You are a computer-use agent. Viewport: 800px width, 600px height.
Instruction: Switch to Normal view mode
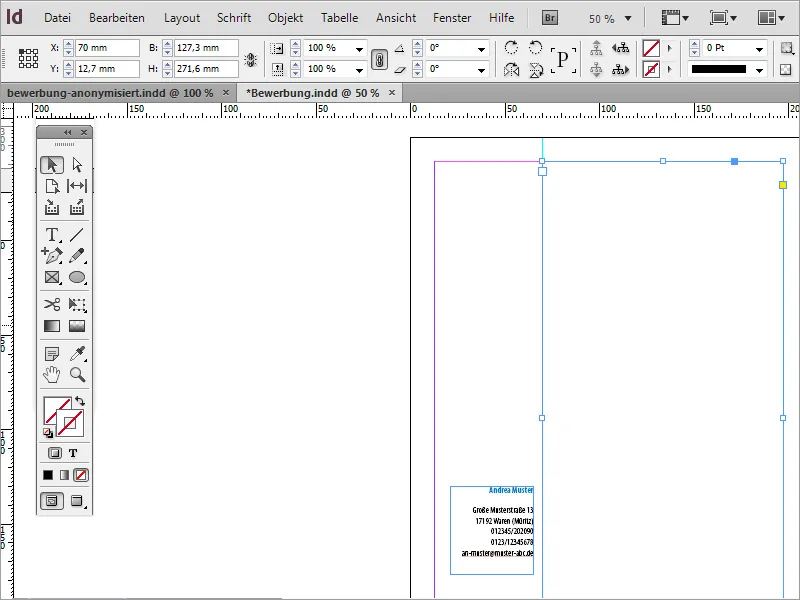coord(52,501)
